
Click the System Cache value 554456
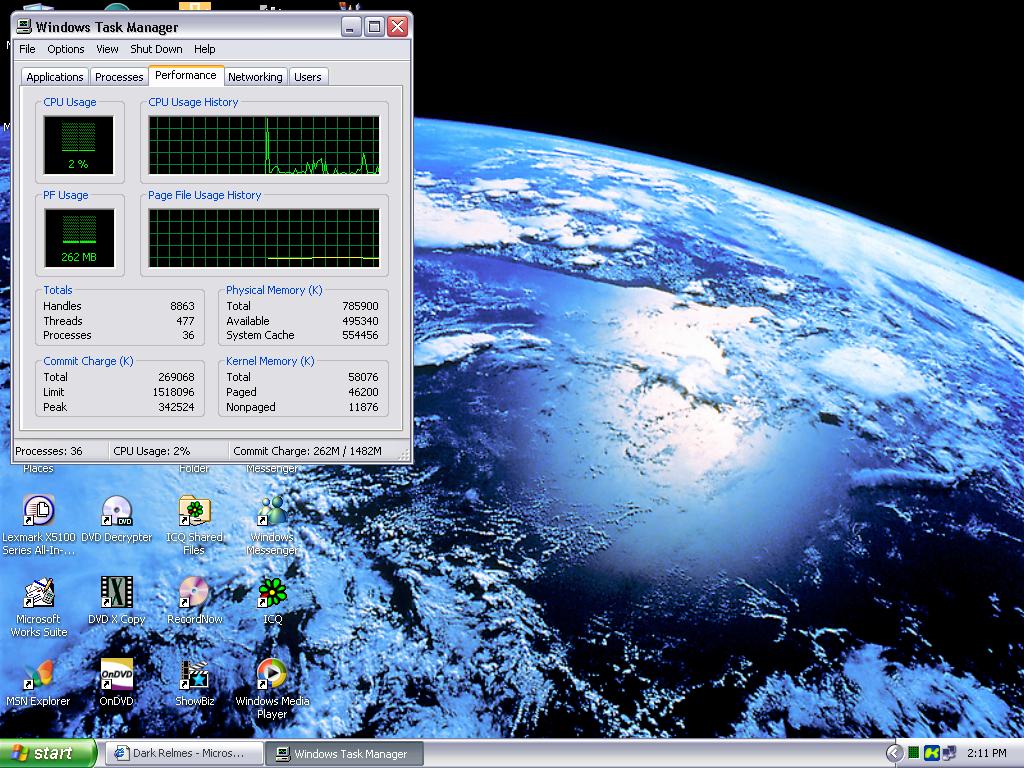pyautogui.click(x=360, y=336)
